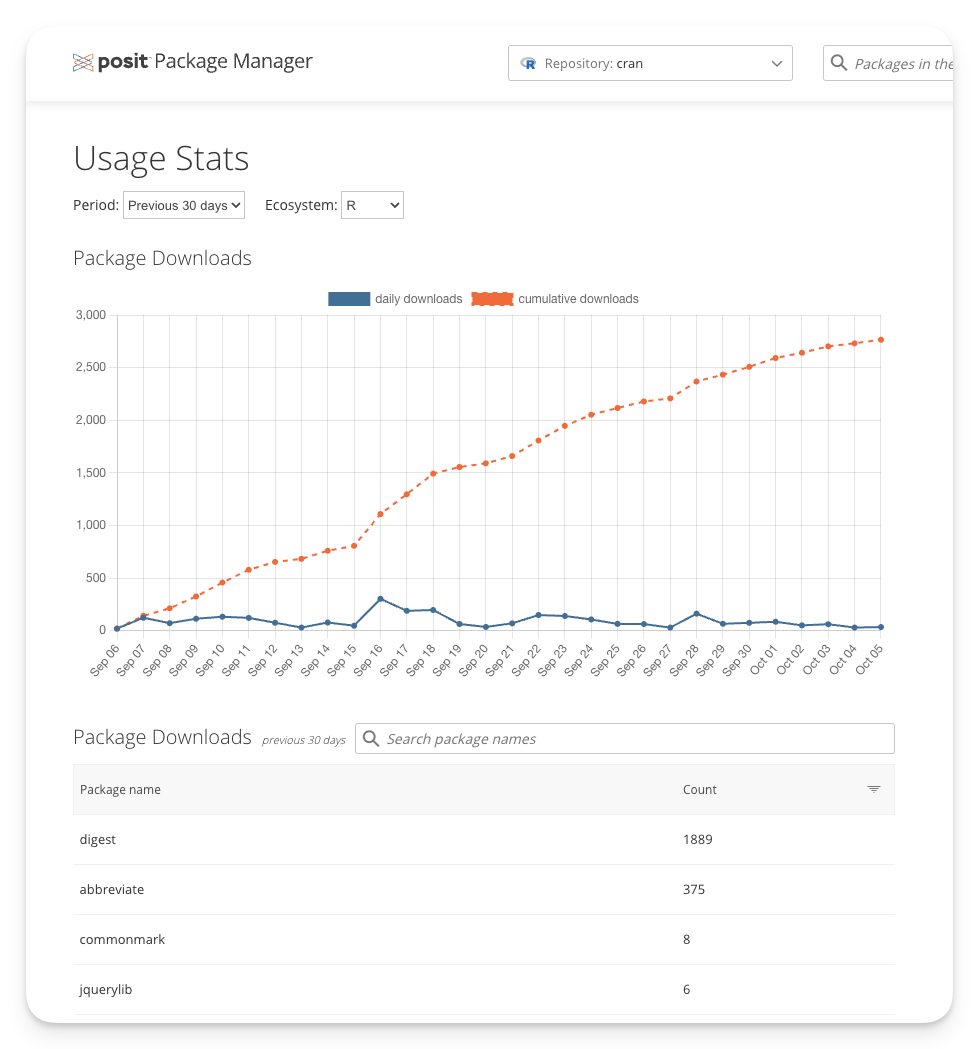Click the top Packages search input
Image resolution: width=979 pixels, height=1049 pixels.
pyautogui.click(x=900, y=63)
